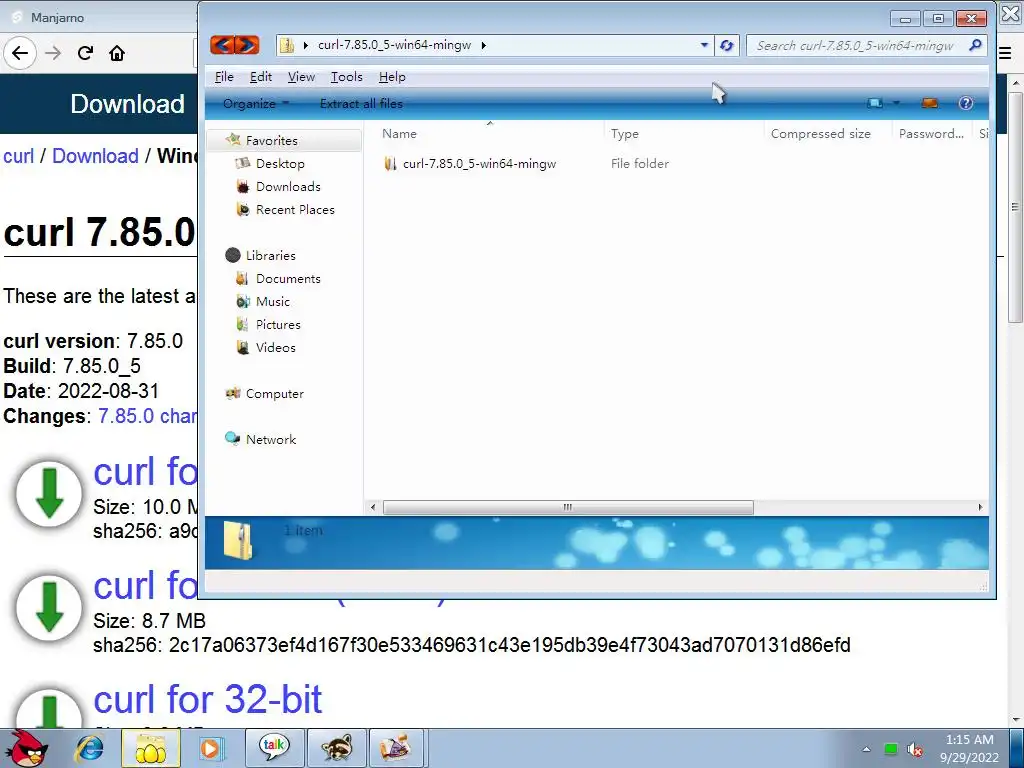Open the talk chat taskbar icon
This screenshot has width=1024, height=768.
(x=274, y=748)
